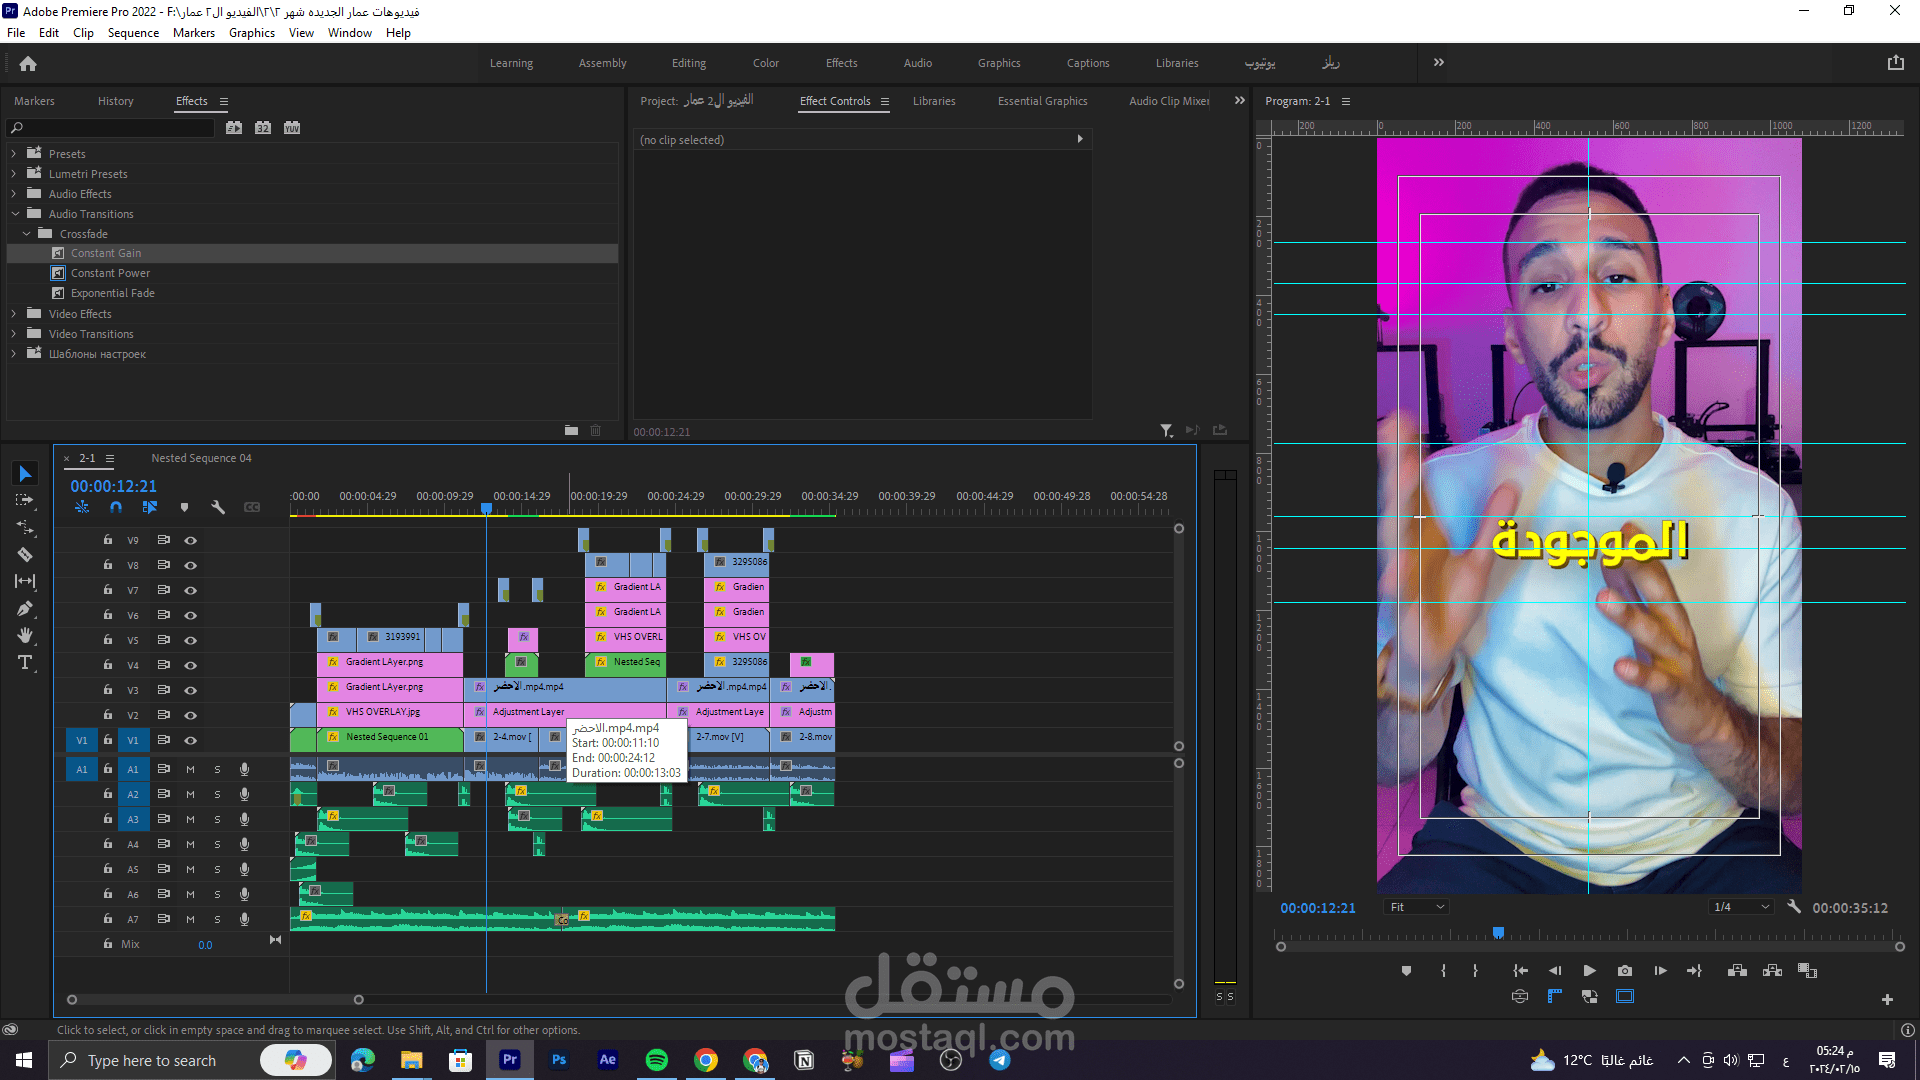Select the Hand tool
The image size is (1920, 1080).
coord(25,635)
